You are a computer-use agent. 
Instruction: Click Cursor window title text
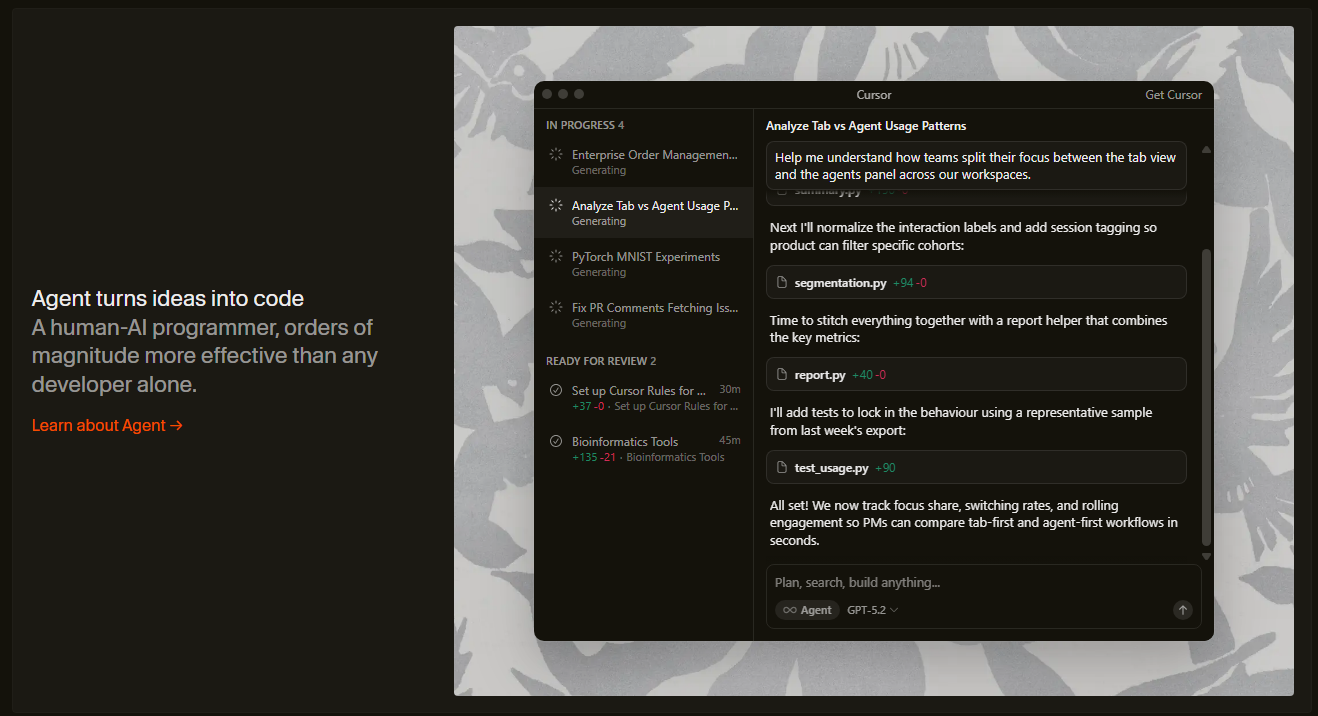(874, 95)
